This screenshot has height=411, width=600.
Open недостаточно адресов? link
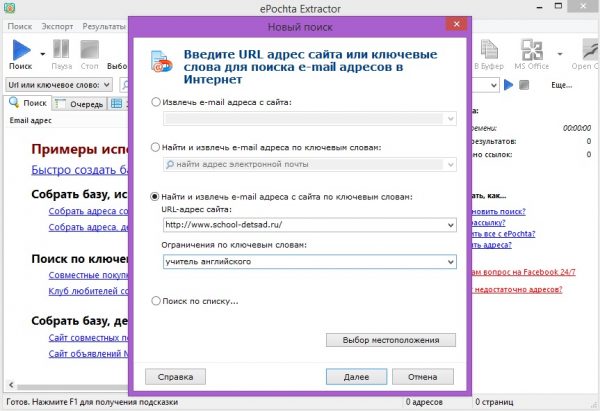[x=517, y=290]
